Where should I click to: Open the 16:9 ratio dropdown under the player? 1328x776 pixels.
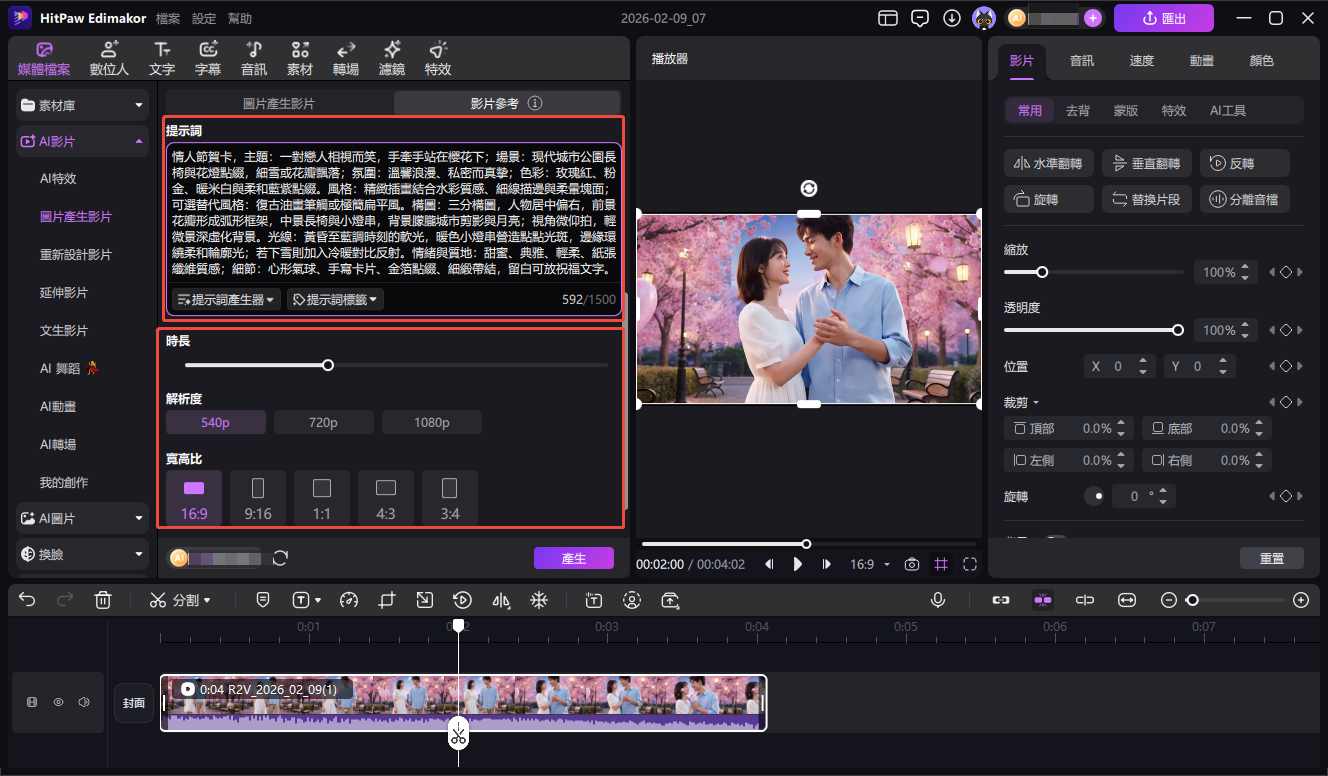(x=869, y=564)
